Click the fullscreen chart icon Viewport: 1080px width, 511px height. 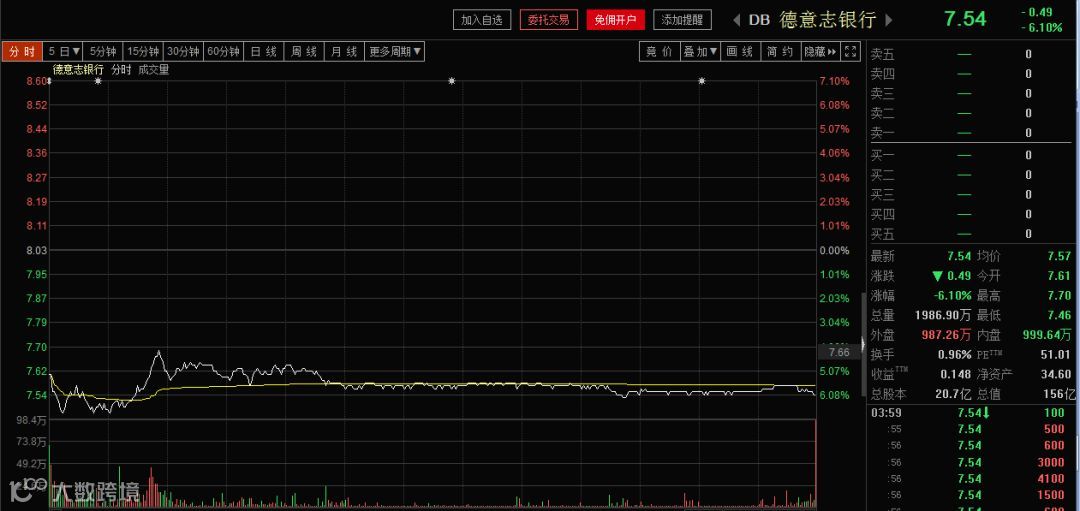tap(851, 52)
